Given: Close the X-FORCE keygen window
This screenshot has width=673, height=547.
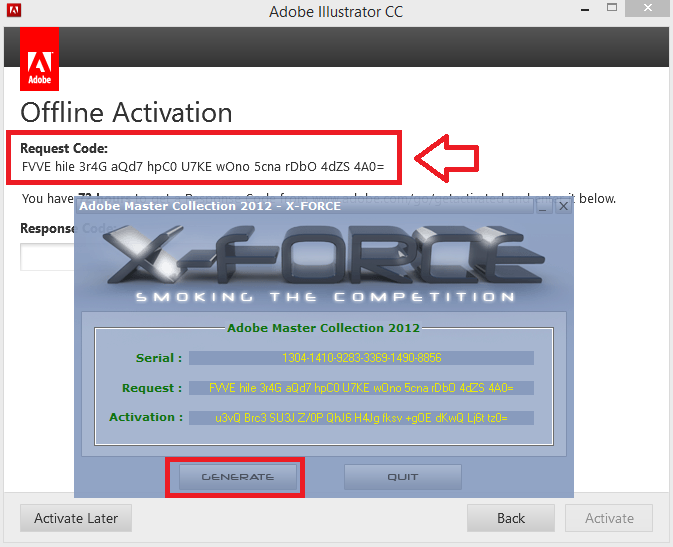Looking at the screenshot, I should click(563, 207).
